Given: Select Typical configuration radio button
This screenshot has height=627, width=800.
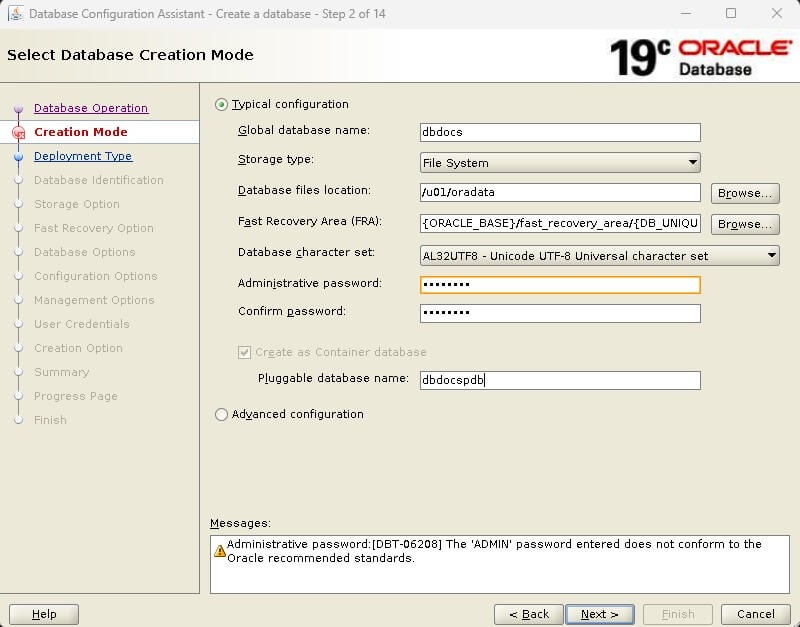Looking at the screenshot, I should coord(221,105).
